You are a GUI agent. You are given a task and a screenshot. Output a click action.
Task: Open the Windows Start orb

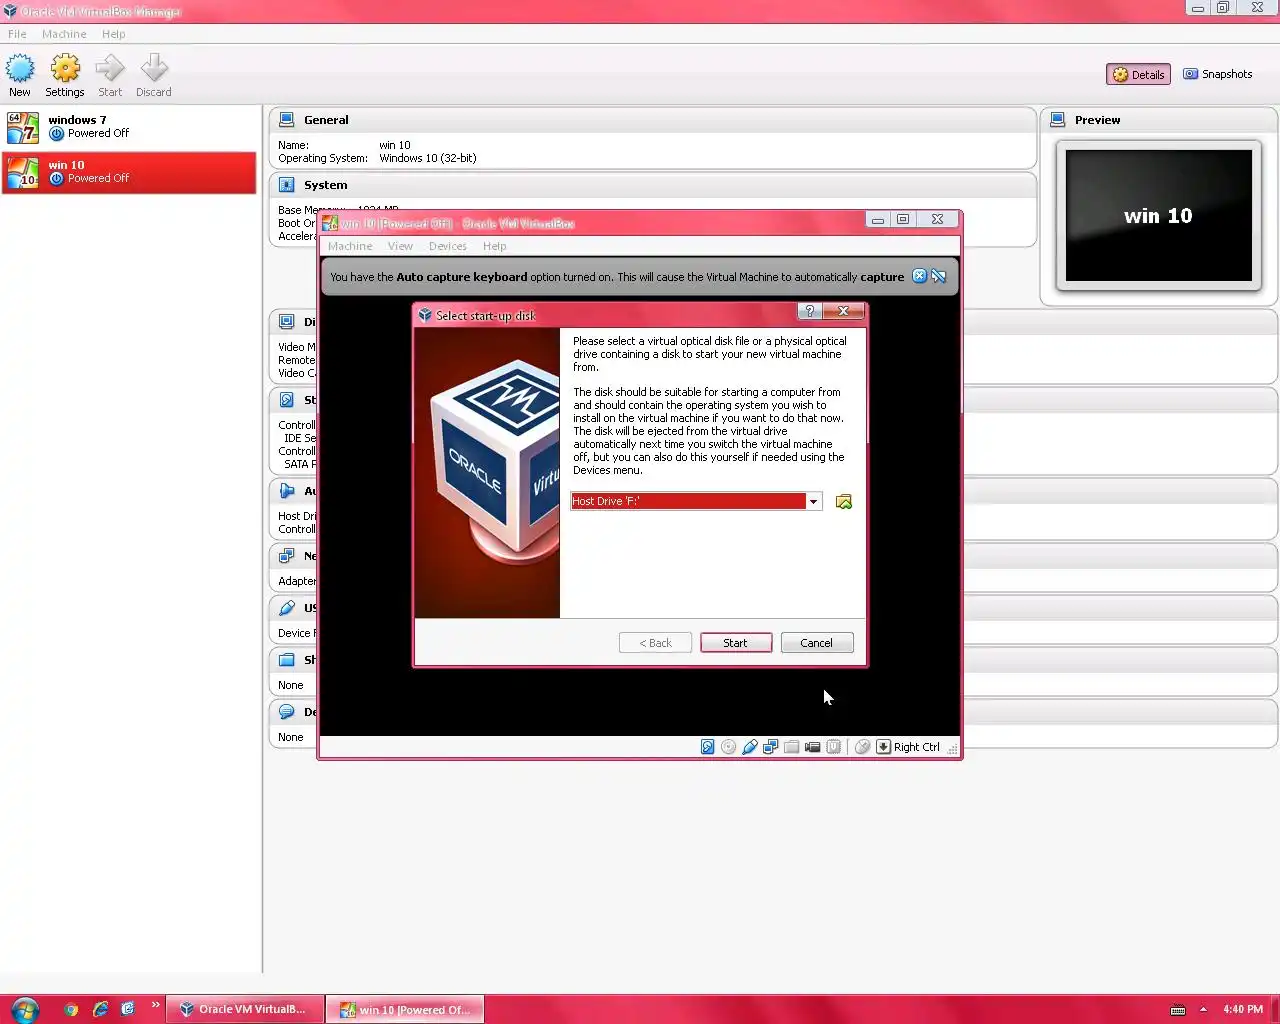[24, 1009]
